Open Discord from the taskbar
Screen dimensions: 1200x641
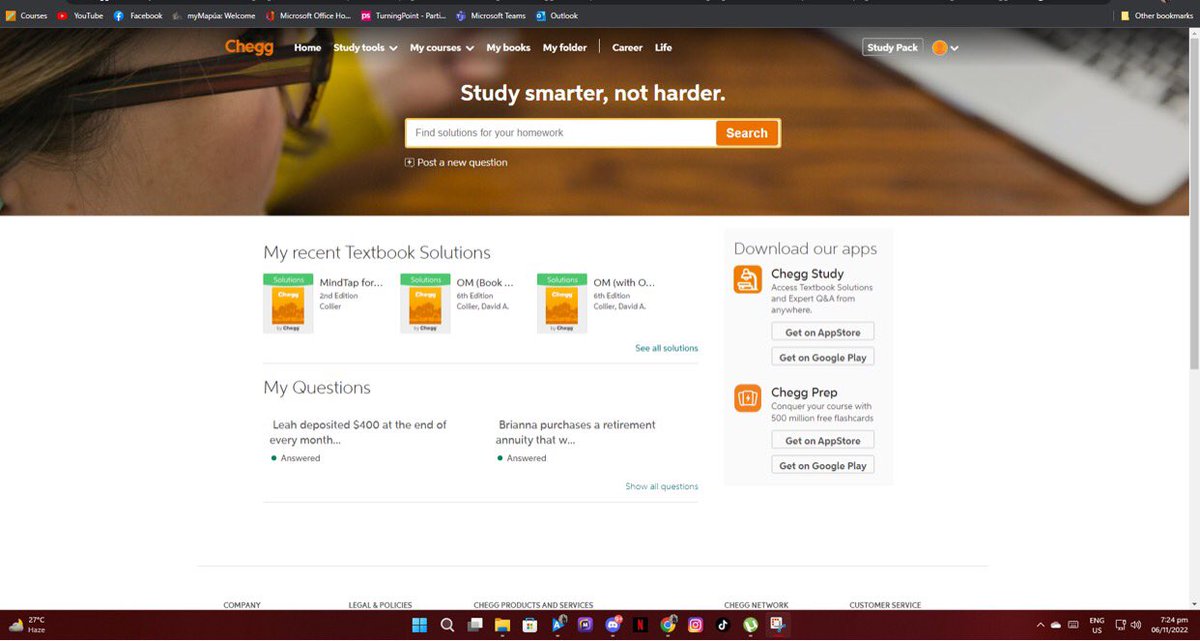pos(613,625)
